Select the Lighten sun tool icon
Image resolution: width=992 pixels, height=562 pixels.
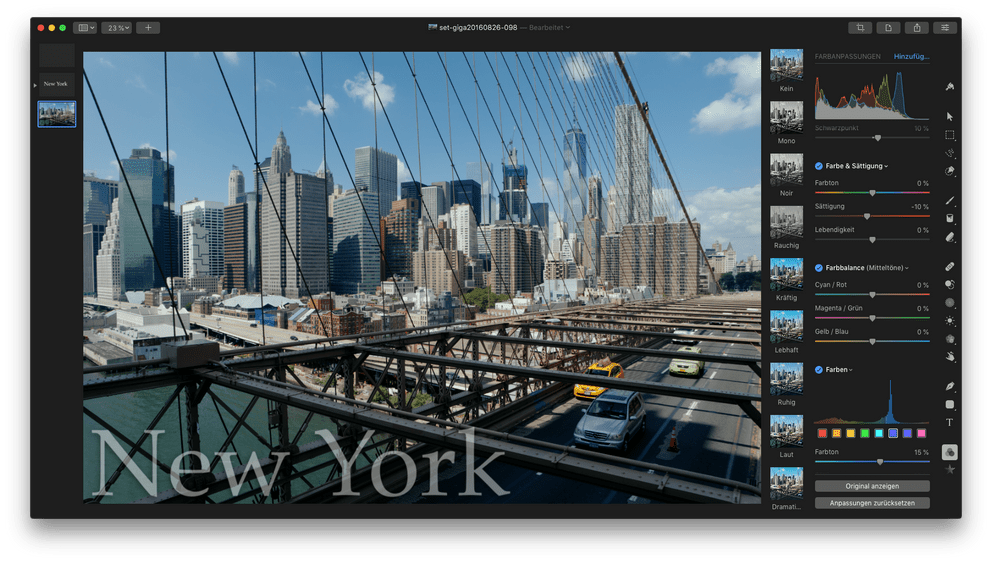pos(950,321)
